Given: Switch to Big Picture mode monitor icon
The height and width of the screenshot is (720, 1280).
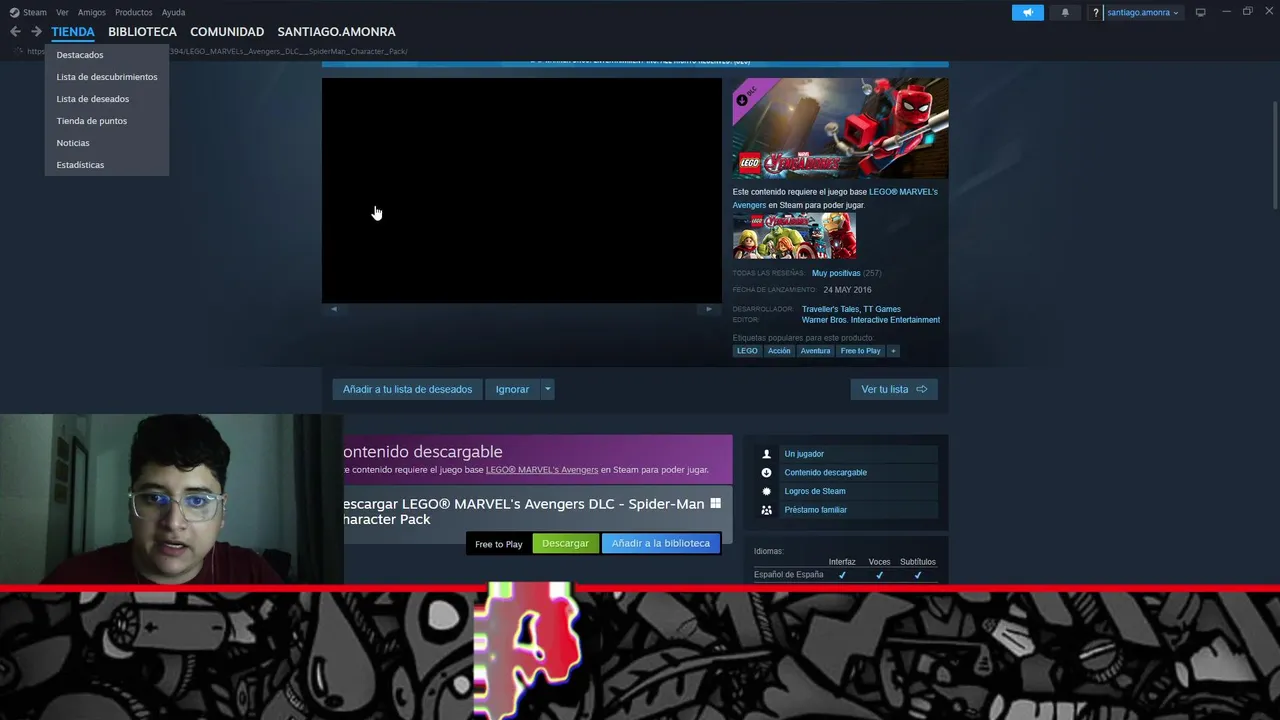Looking at the screenshot, I should [1200, 12].
